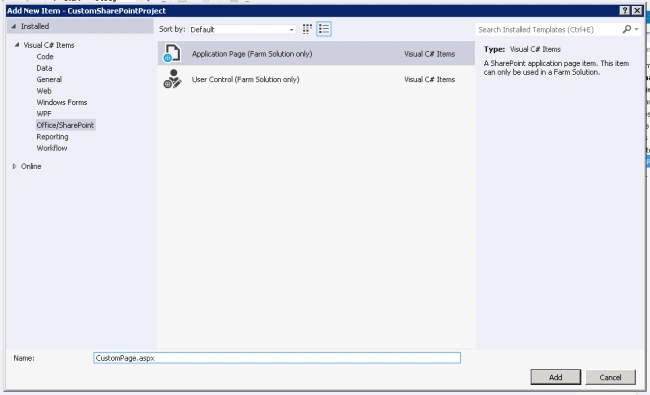Click the Visual C# Items tree label
The height and width of the screenshot is (395, 650).
(49, 45)
